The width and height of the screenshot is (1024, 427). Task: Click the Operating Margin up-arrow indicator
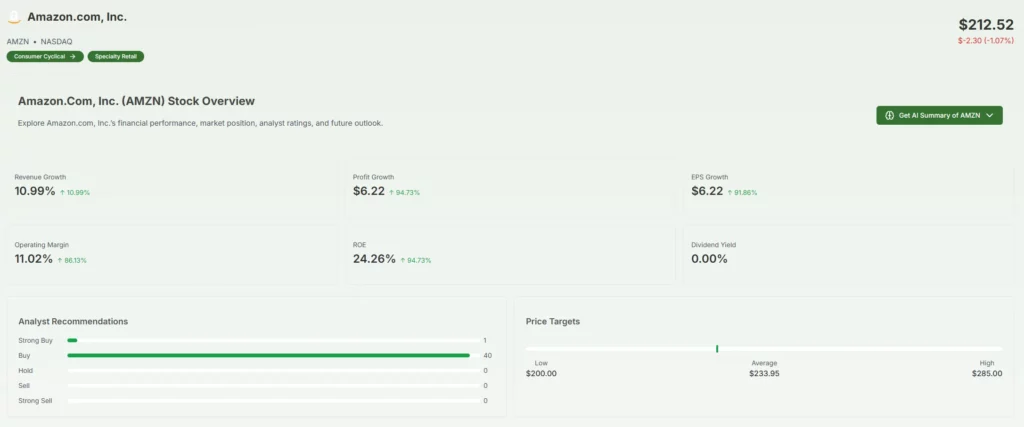pos(60,260)
